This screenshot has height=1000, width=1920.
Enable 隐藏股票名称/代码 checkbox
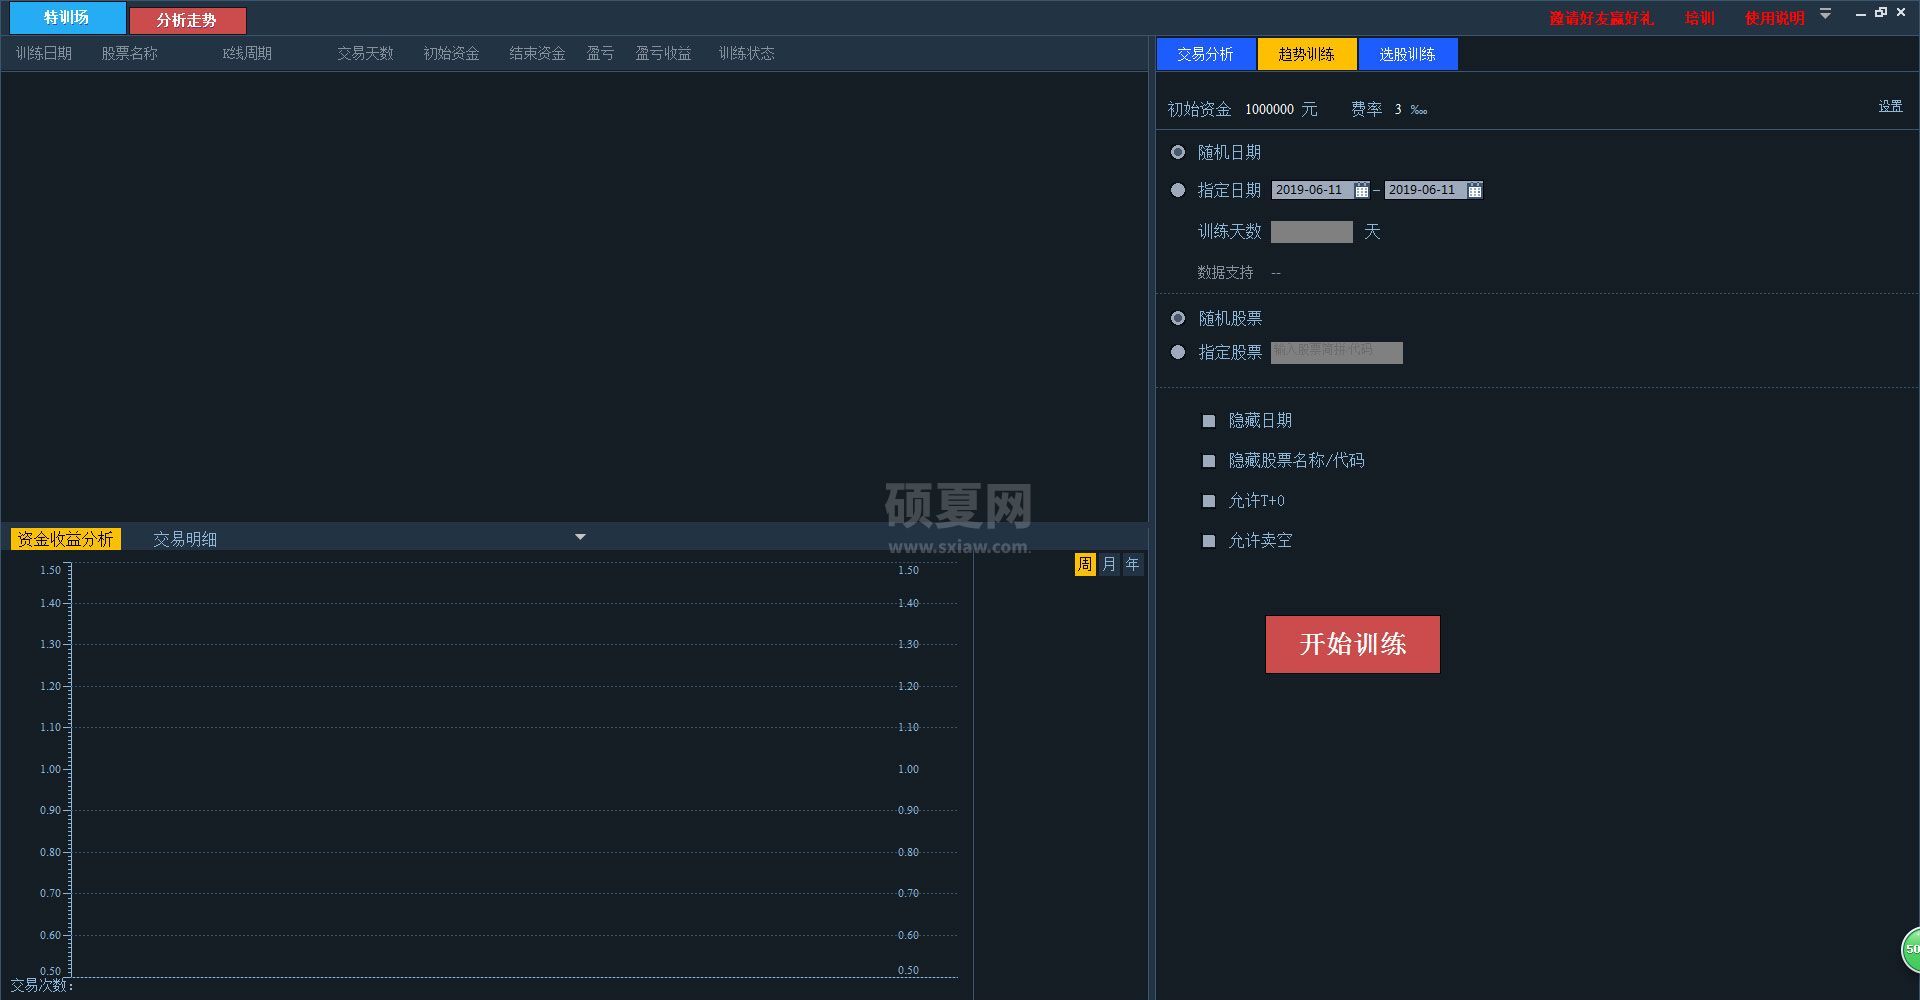point(1208,461)
